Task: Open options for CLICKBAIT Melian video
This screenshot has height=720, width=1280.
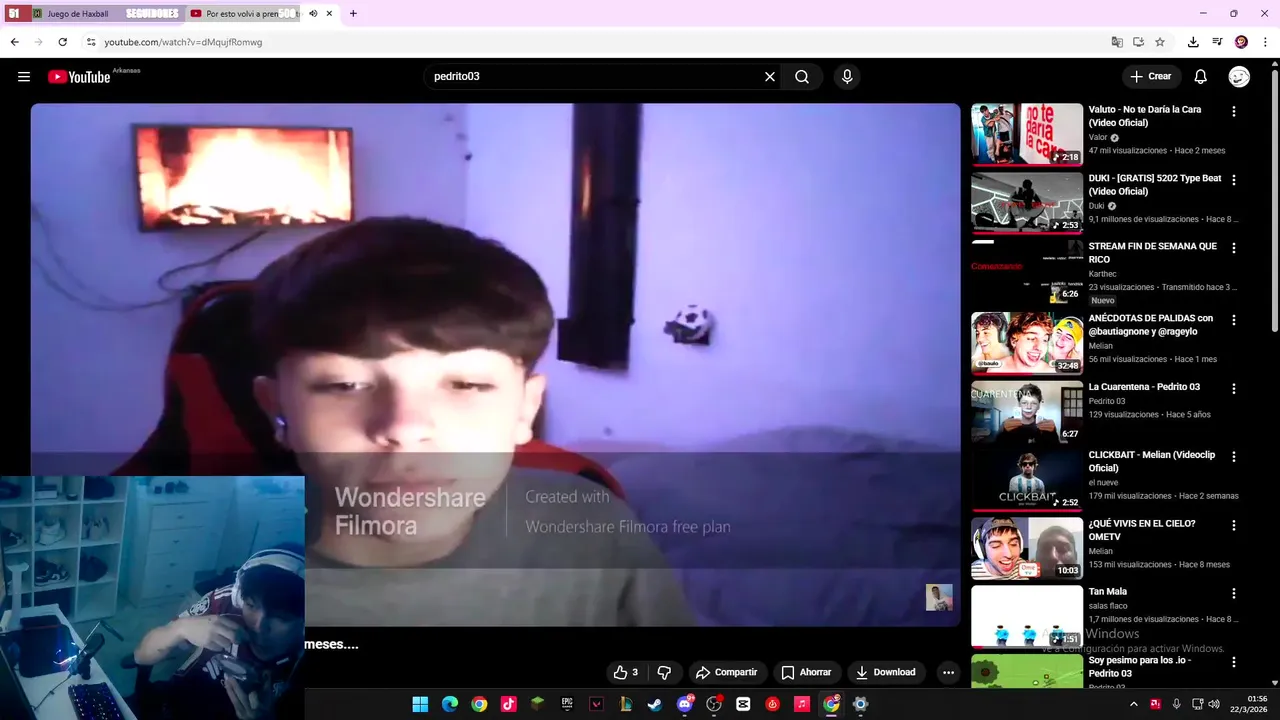Action: pos(1233,457)
